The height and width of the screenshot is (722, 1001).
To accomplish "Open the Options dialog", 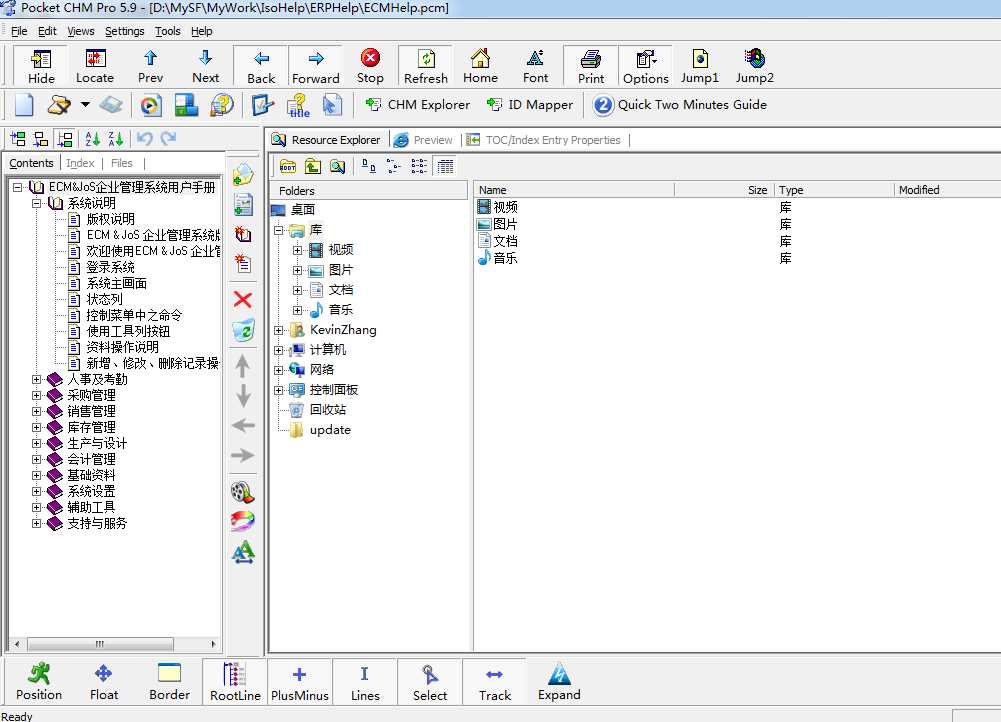I will pos(645,66).
